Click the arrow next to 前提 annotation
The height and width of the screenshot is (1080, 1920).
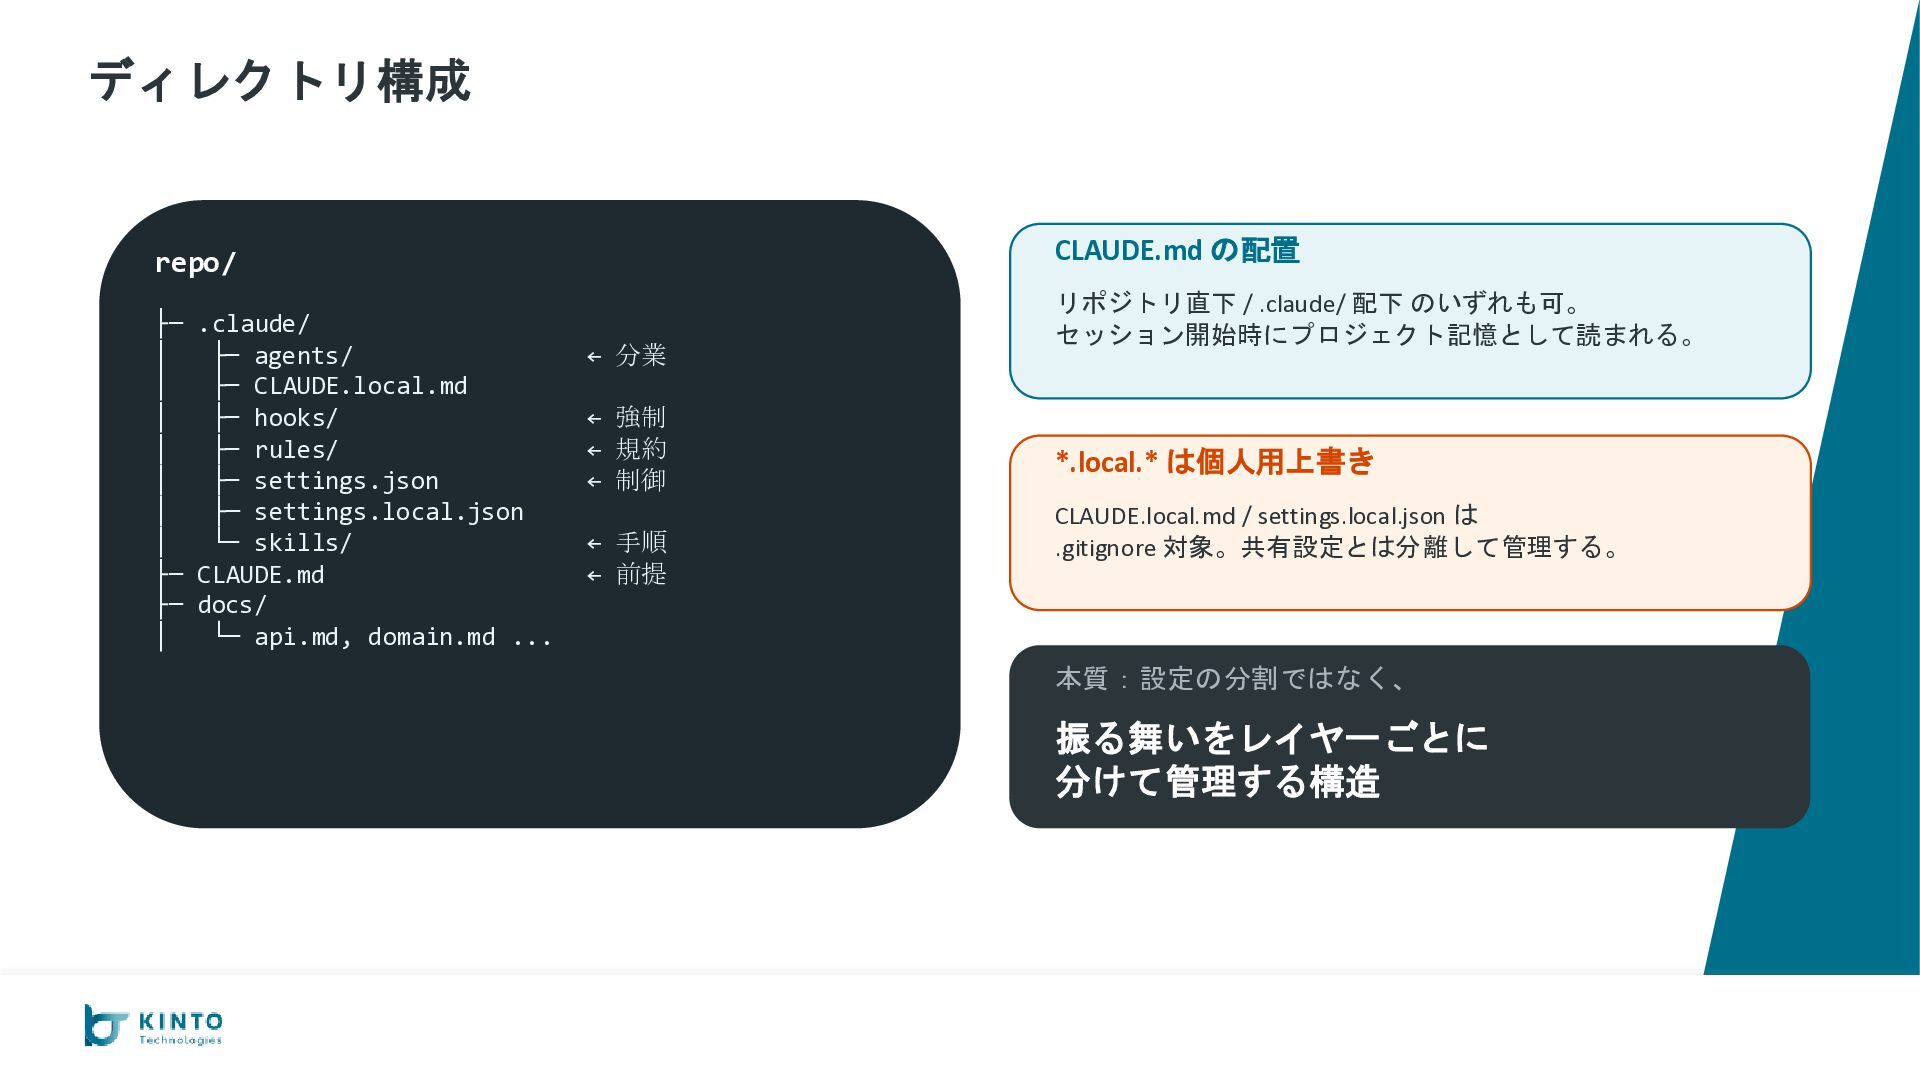pyautogui.click(x=594, y=575)
